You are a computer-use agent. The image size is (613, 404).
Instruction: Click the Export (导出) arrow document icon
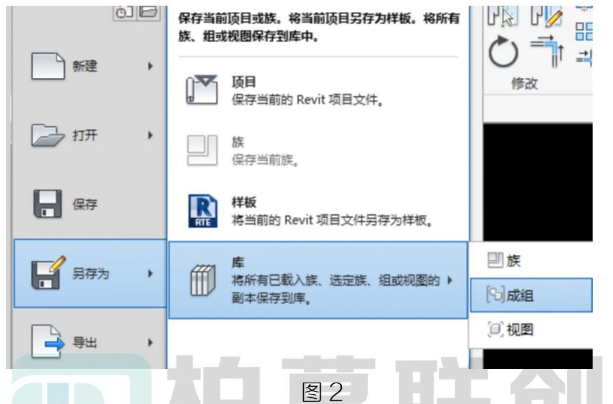[x=48, y=341]
